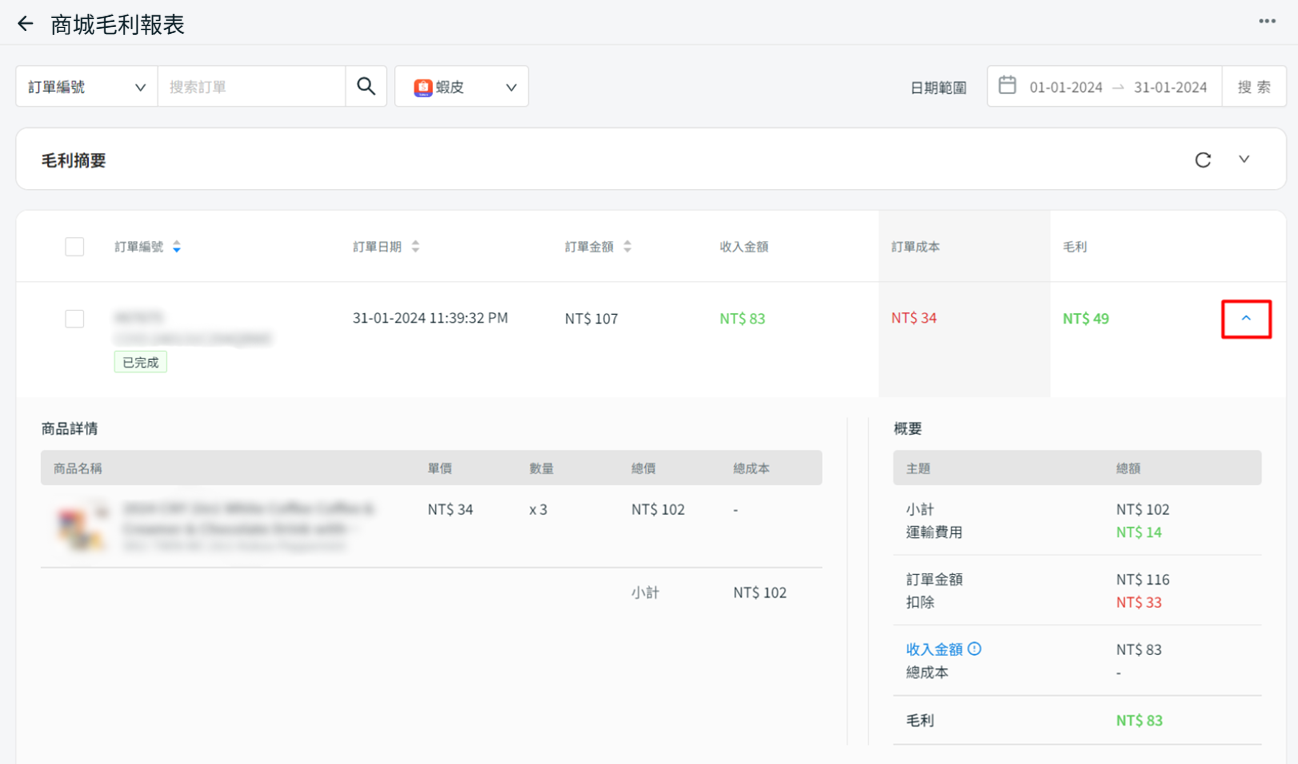Click the product thumbnail image
The width and height of the screenshot is (1298, 764).
pos(82,526)
